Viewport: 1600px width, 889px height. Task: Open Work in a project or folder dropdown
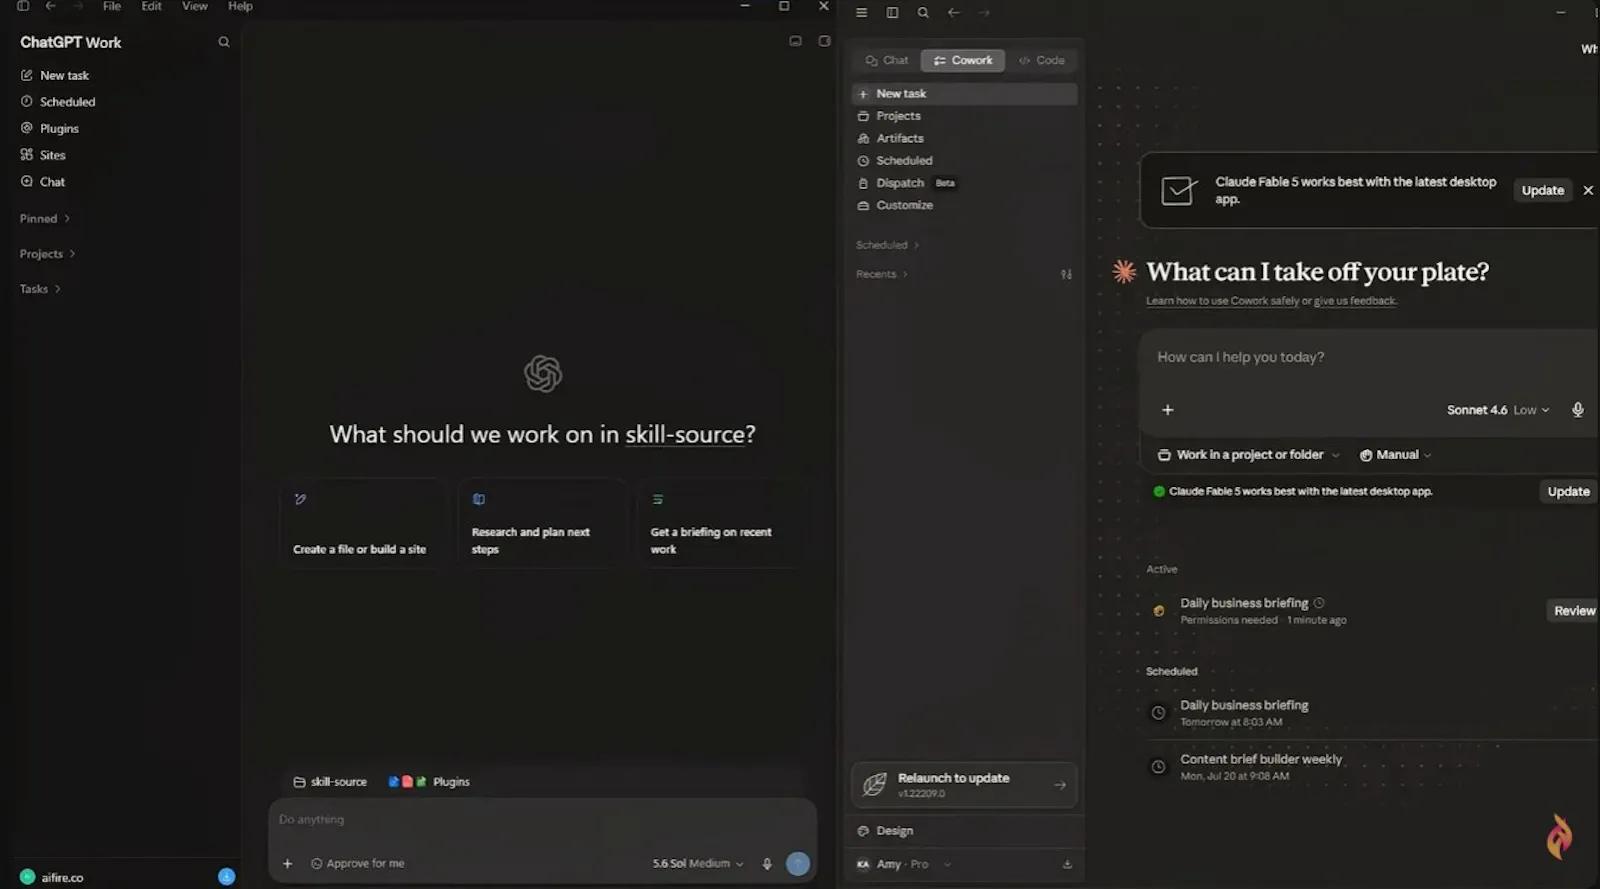click(x=1248, y=455)
